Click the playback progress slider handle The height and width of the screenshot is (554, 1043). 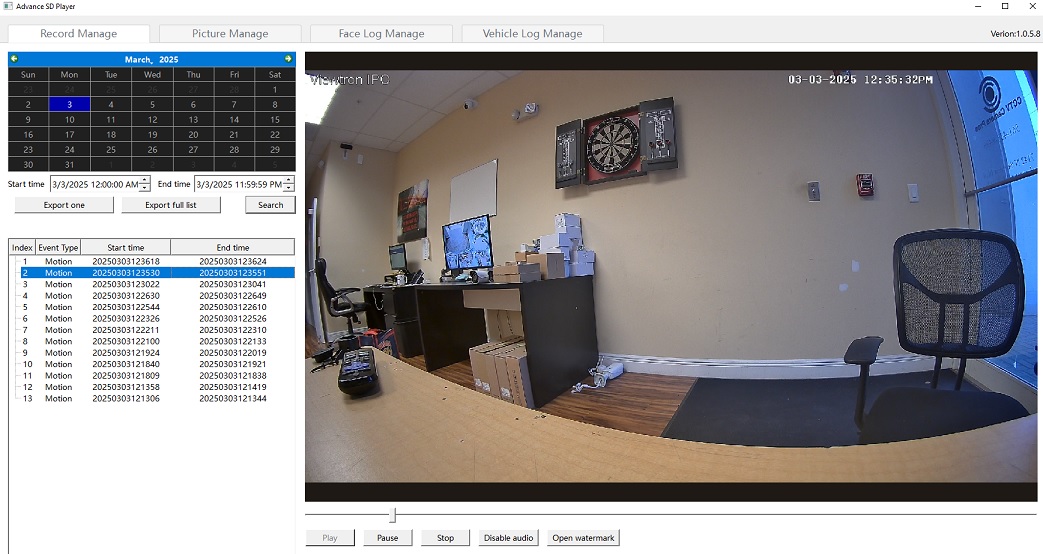pos(392,515)
